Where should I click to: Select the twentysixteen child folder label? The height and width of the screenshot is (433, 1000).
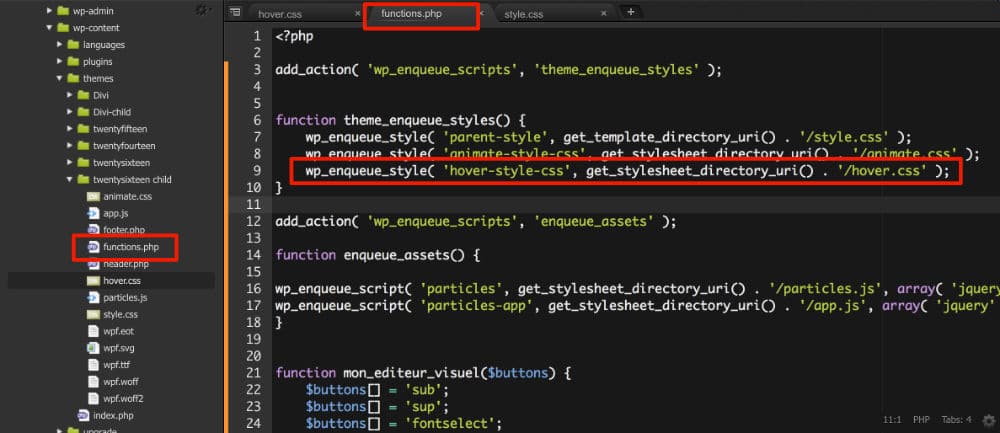132,179
